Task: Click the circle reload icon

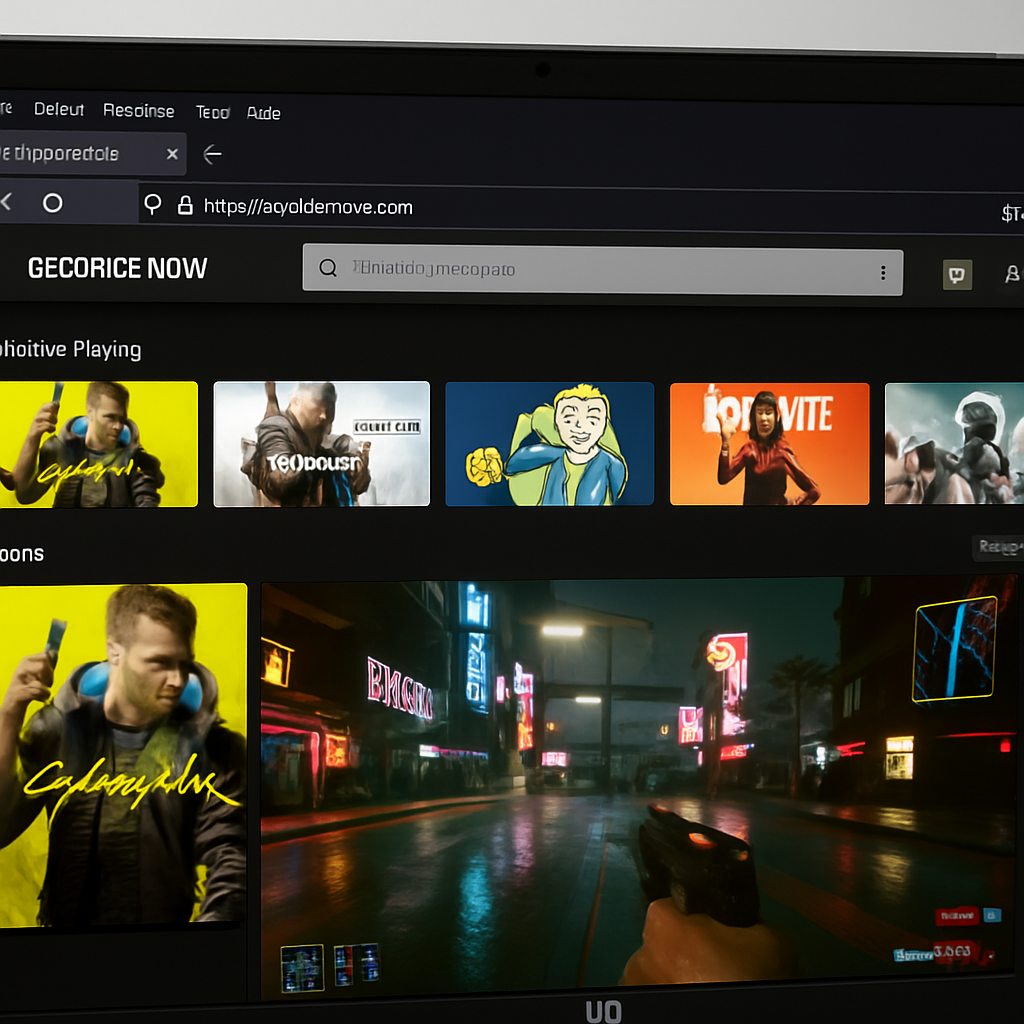Action: [x=53, y=203]
